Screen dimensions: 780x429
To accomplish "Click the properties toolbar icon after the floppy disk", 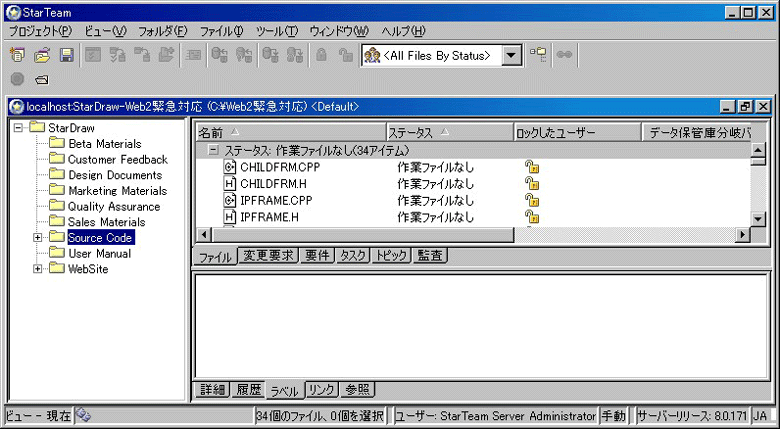I will click(94, 55).
